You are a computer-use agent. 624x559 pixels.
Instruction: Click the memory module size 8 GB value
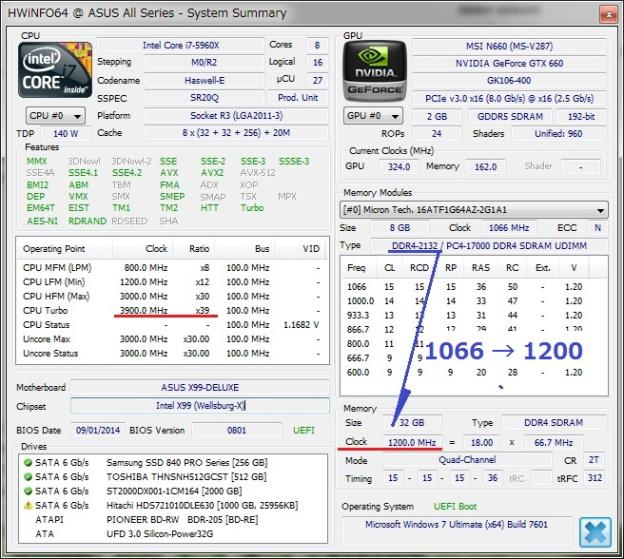point(400,228)
